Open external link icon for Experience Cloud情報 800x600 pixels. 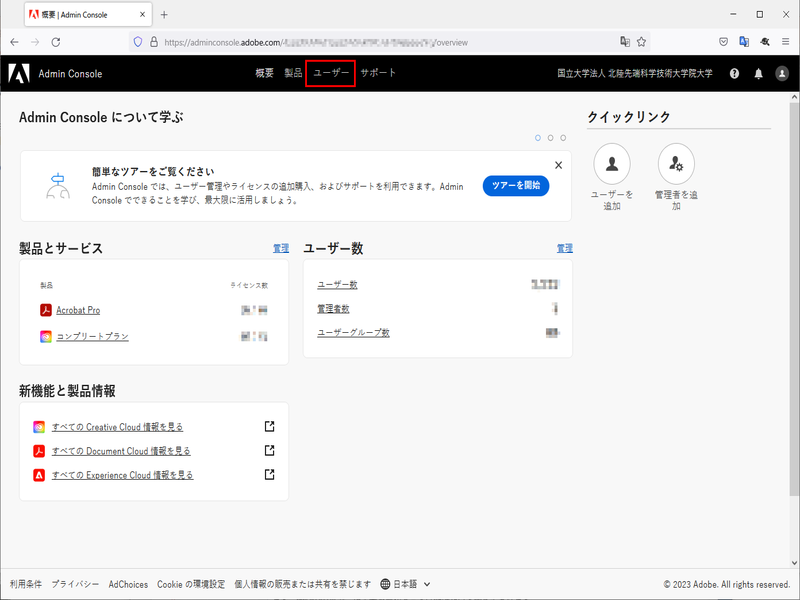(x=269, y=474)
